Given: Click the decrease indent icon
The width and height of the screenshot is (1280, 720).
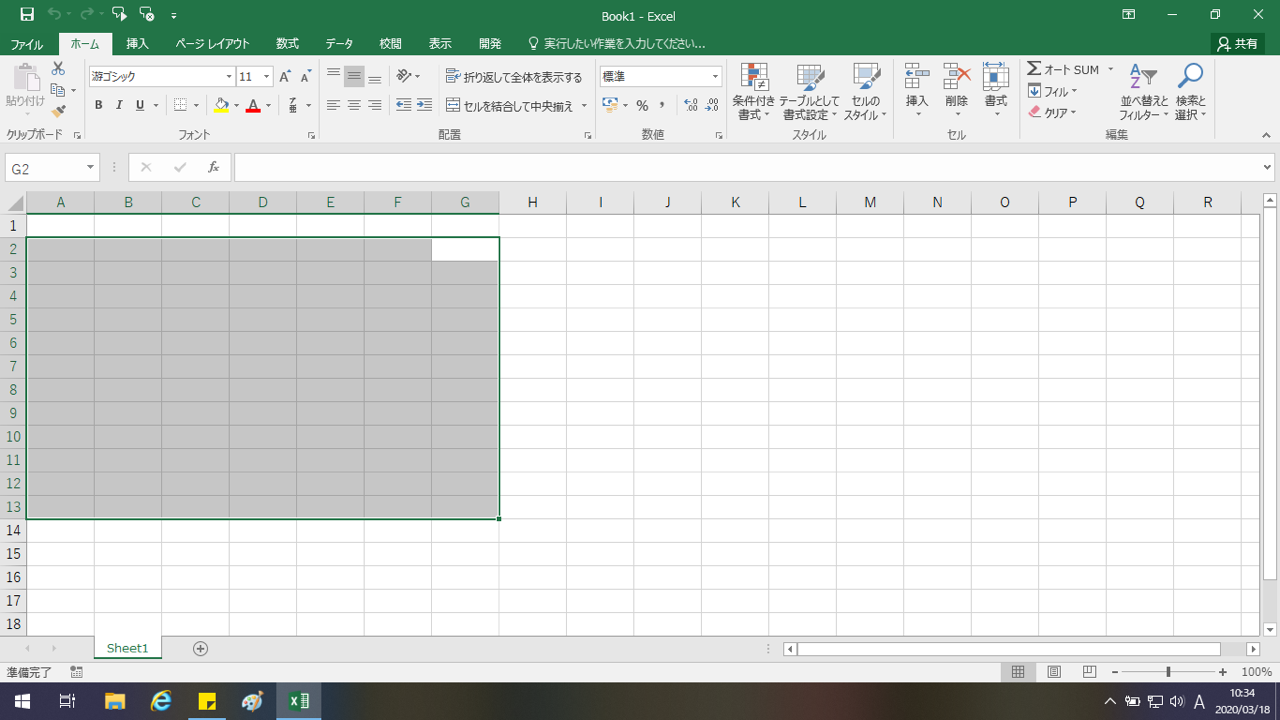Looking at the screenshot, I should (x=403, y=105).
